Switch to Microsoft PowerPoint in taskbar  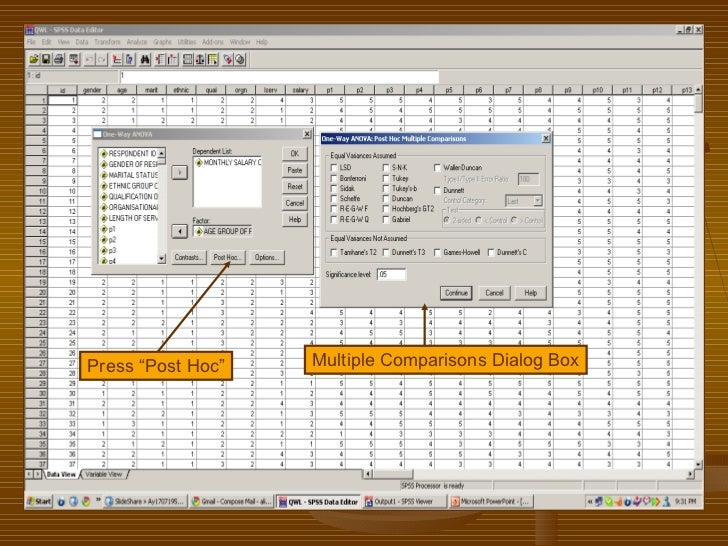coord(491,501)
